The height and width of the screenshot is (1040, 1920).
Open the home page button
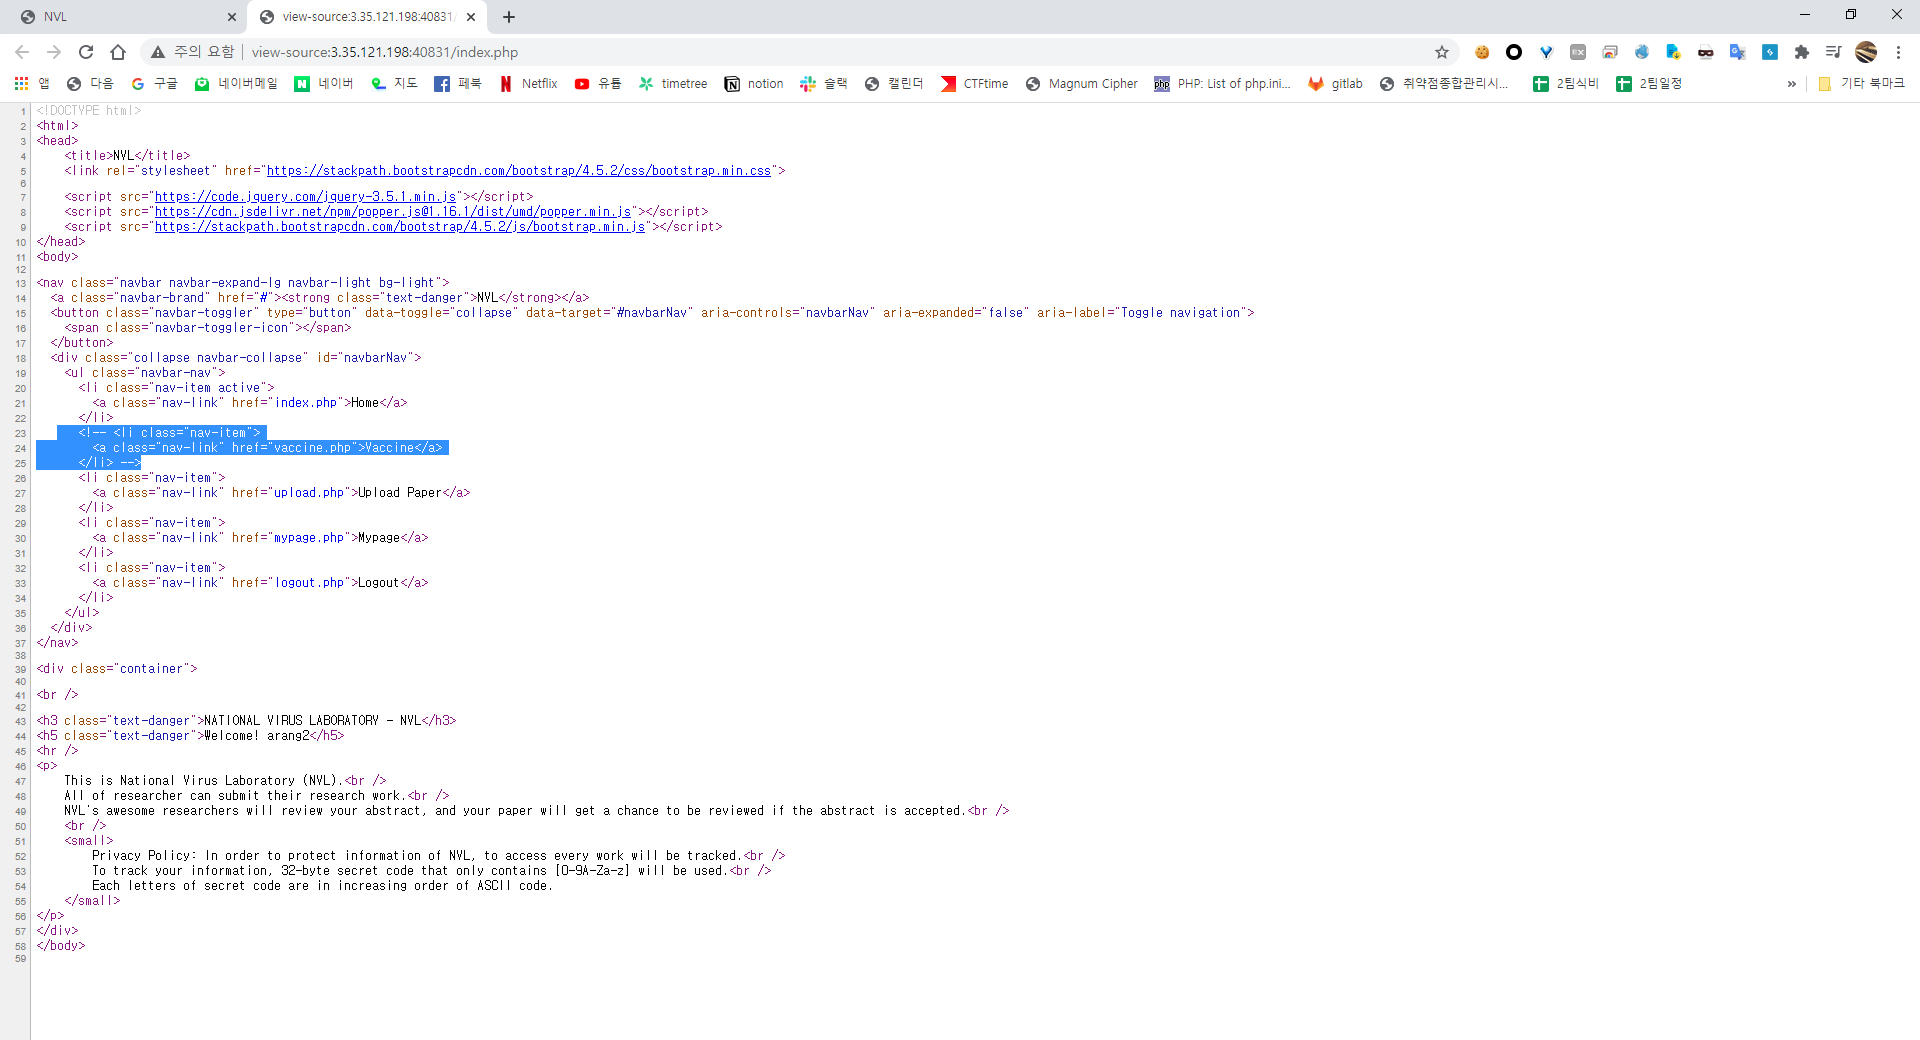tap(118, 52)
